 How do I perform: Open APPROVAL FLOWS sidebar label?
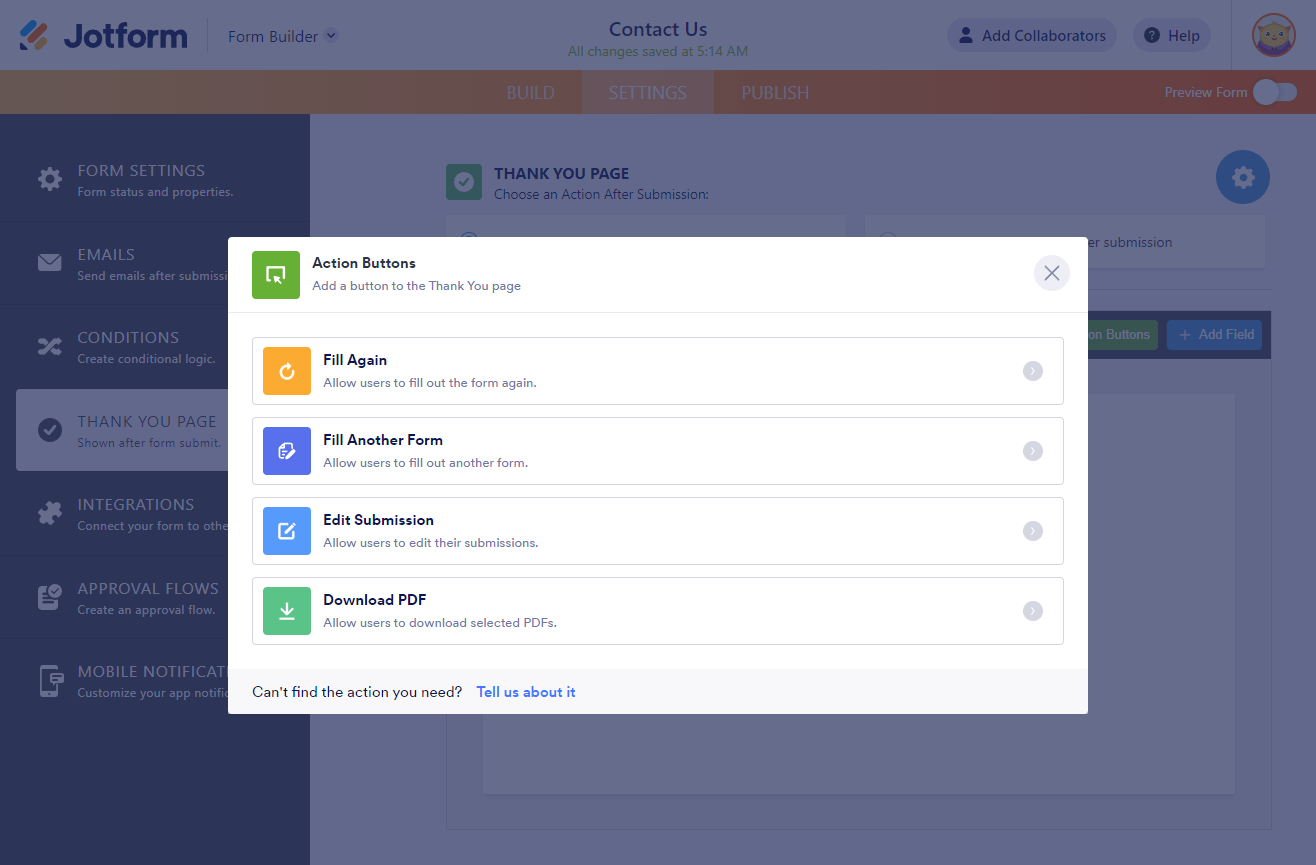[x=148, y=589]
